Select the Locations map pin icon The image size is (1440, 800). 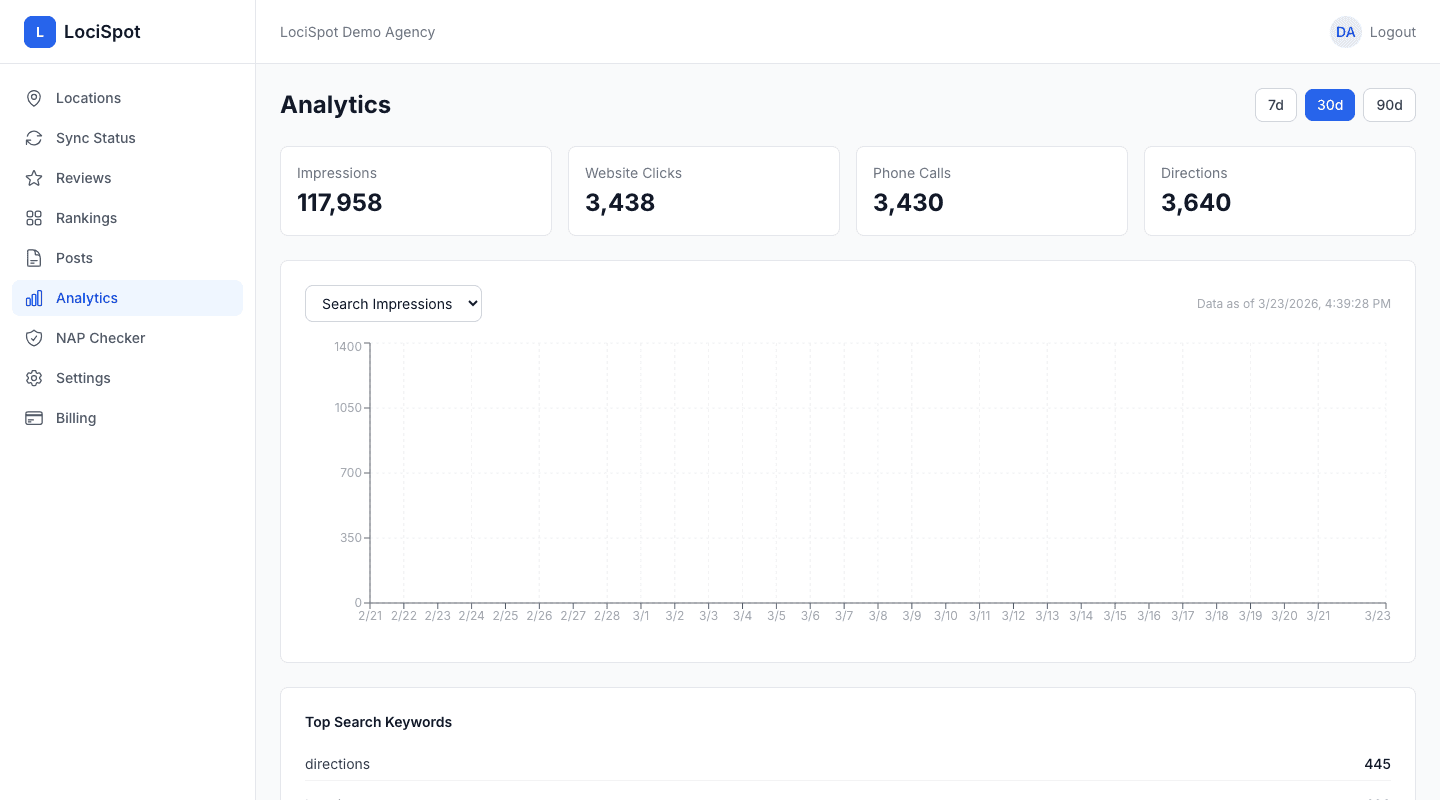coord(33,98)
